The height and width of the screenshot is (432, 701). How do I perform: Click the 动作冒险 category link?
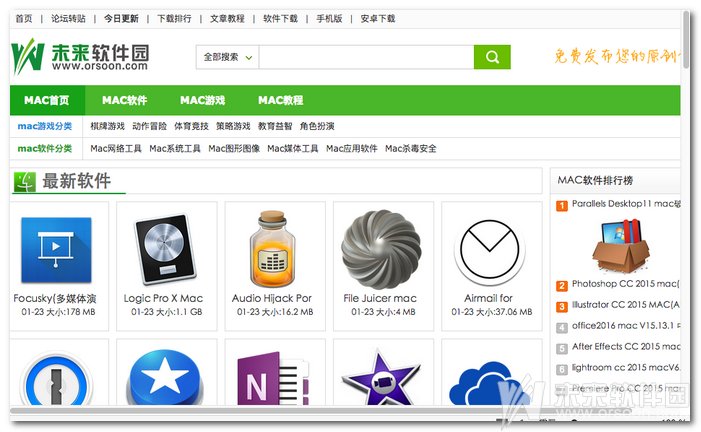point(149,126)
